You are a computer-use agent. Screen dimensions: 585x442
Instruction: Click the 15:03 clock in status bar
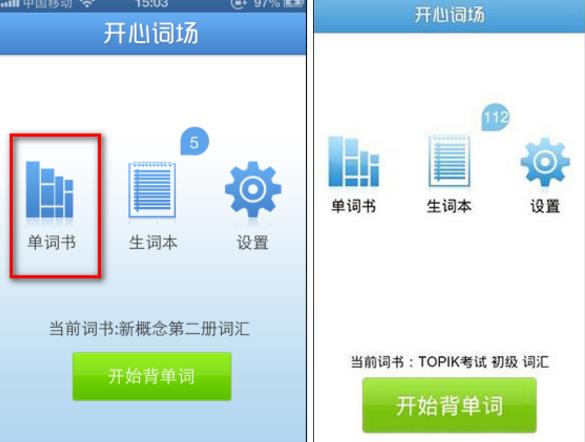[151, 4]
